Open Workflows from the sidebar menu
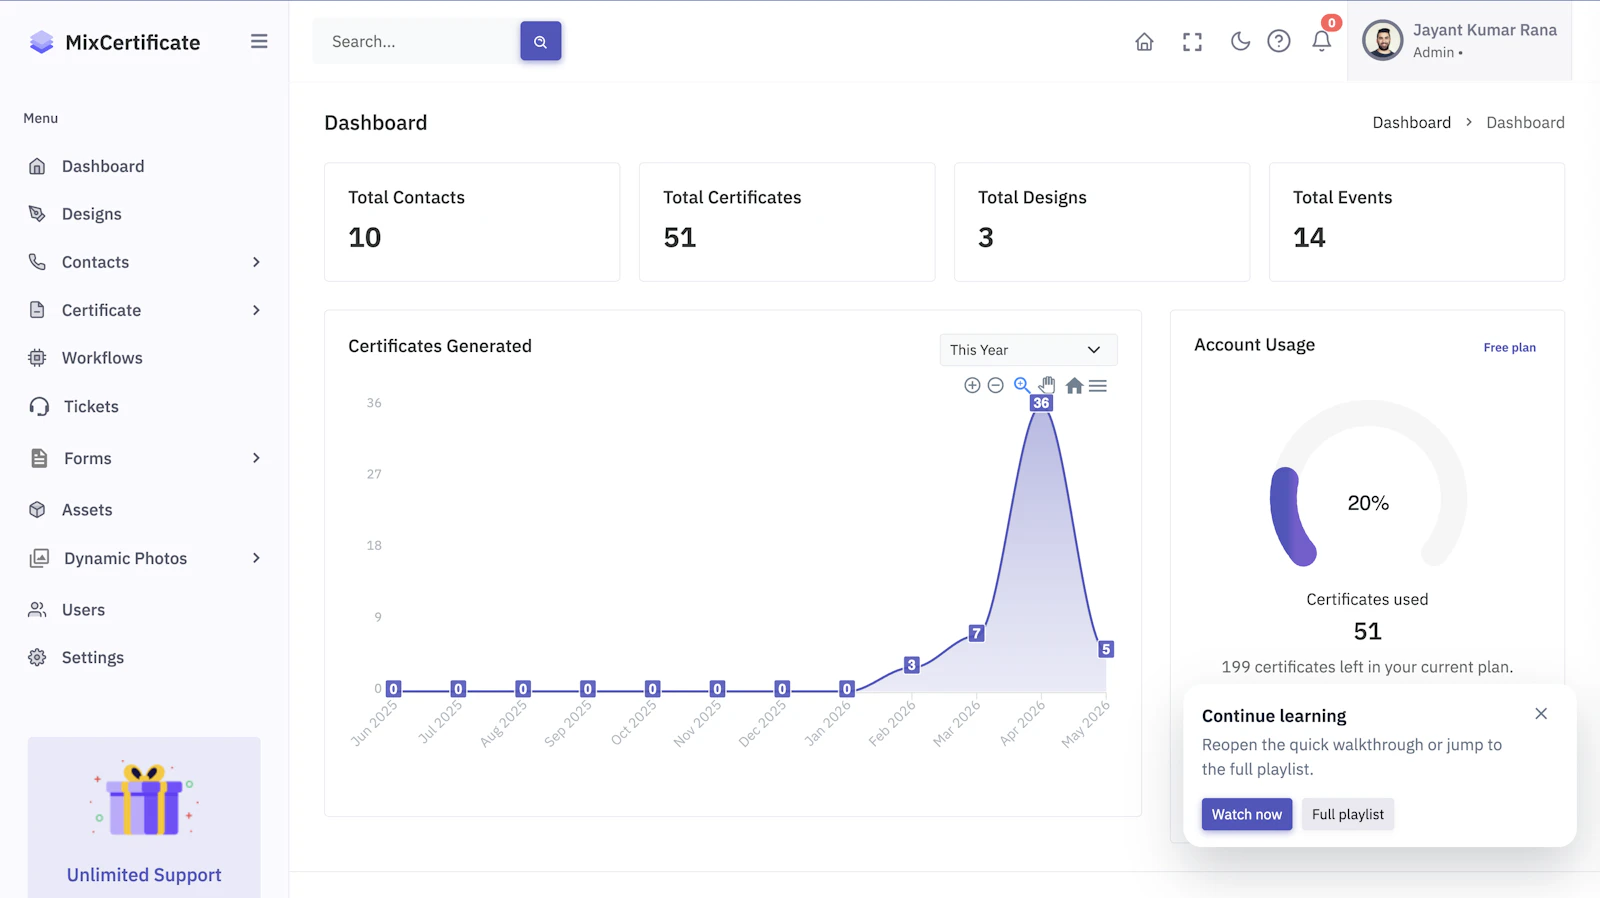Screen dimensions: 1600x898 (102, 358)
